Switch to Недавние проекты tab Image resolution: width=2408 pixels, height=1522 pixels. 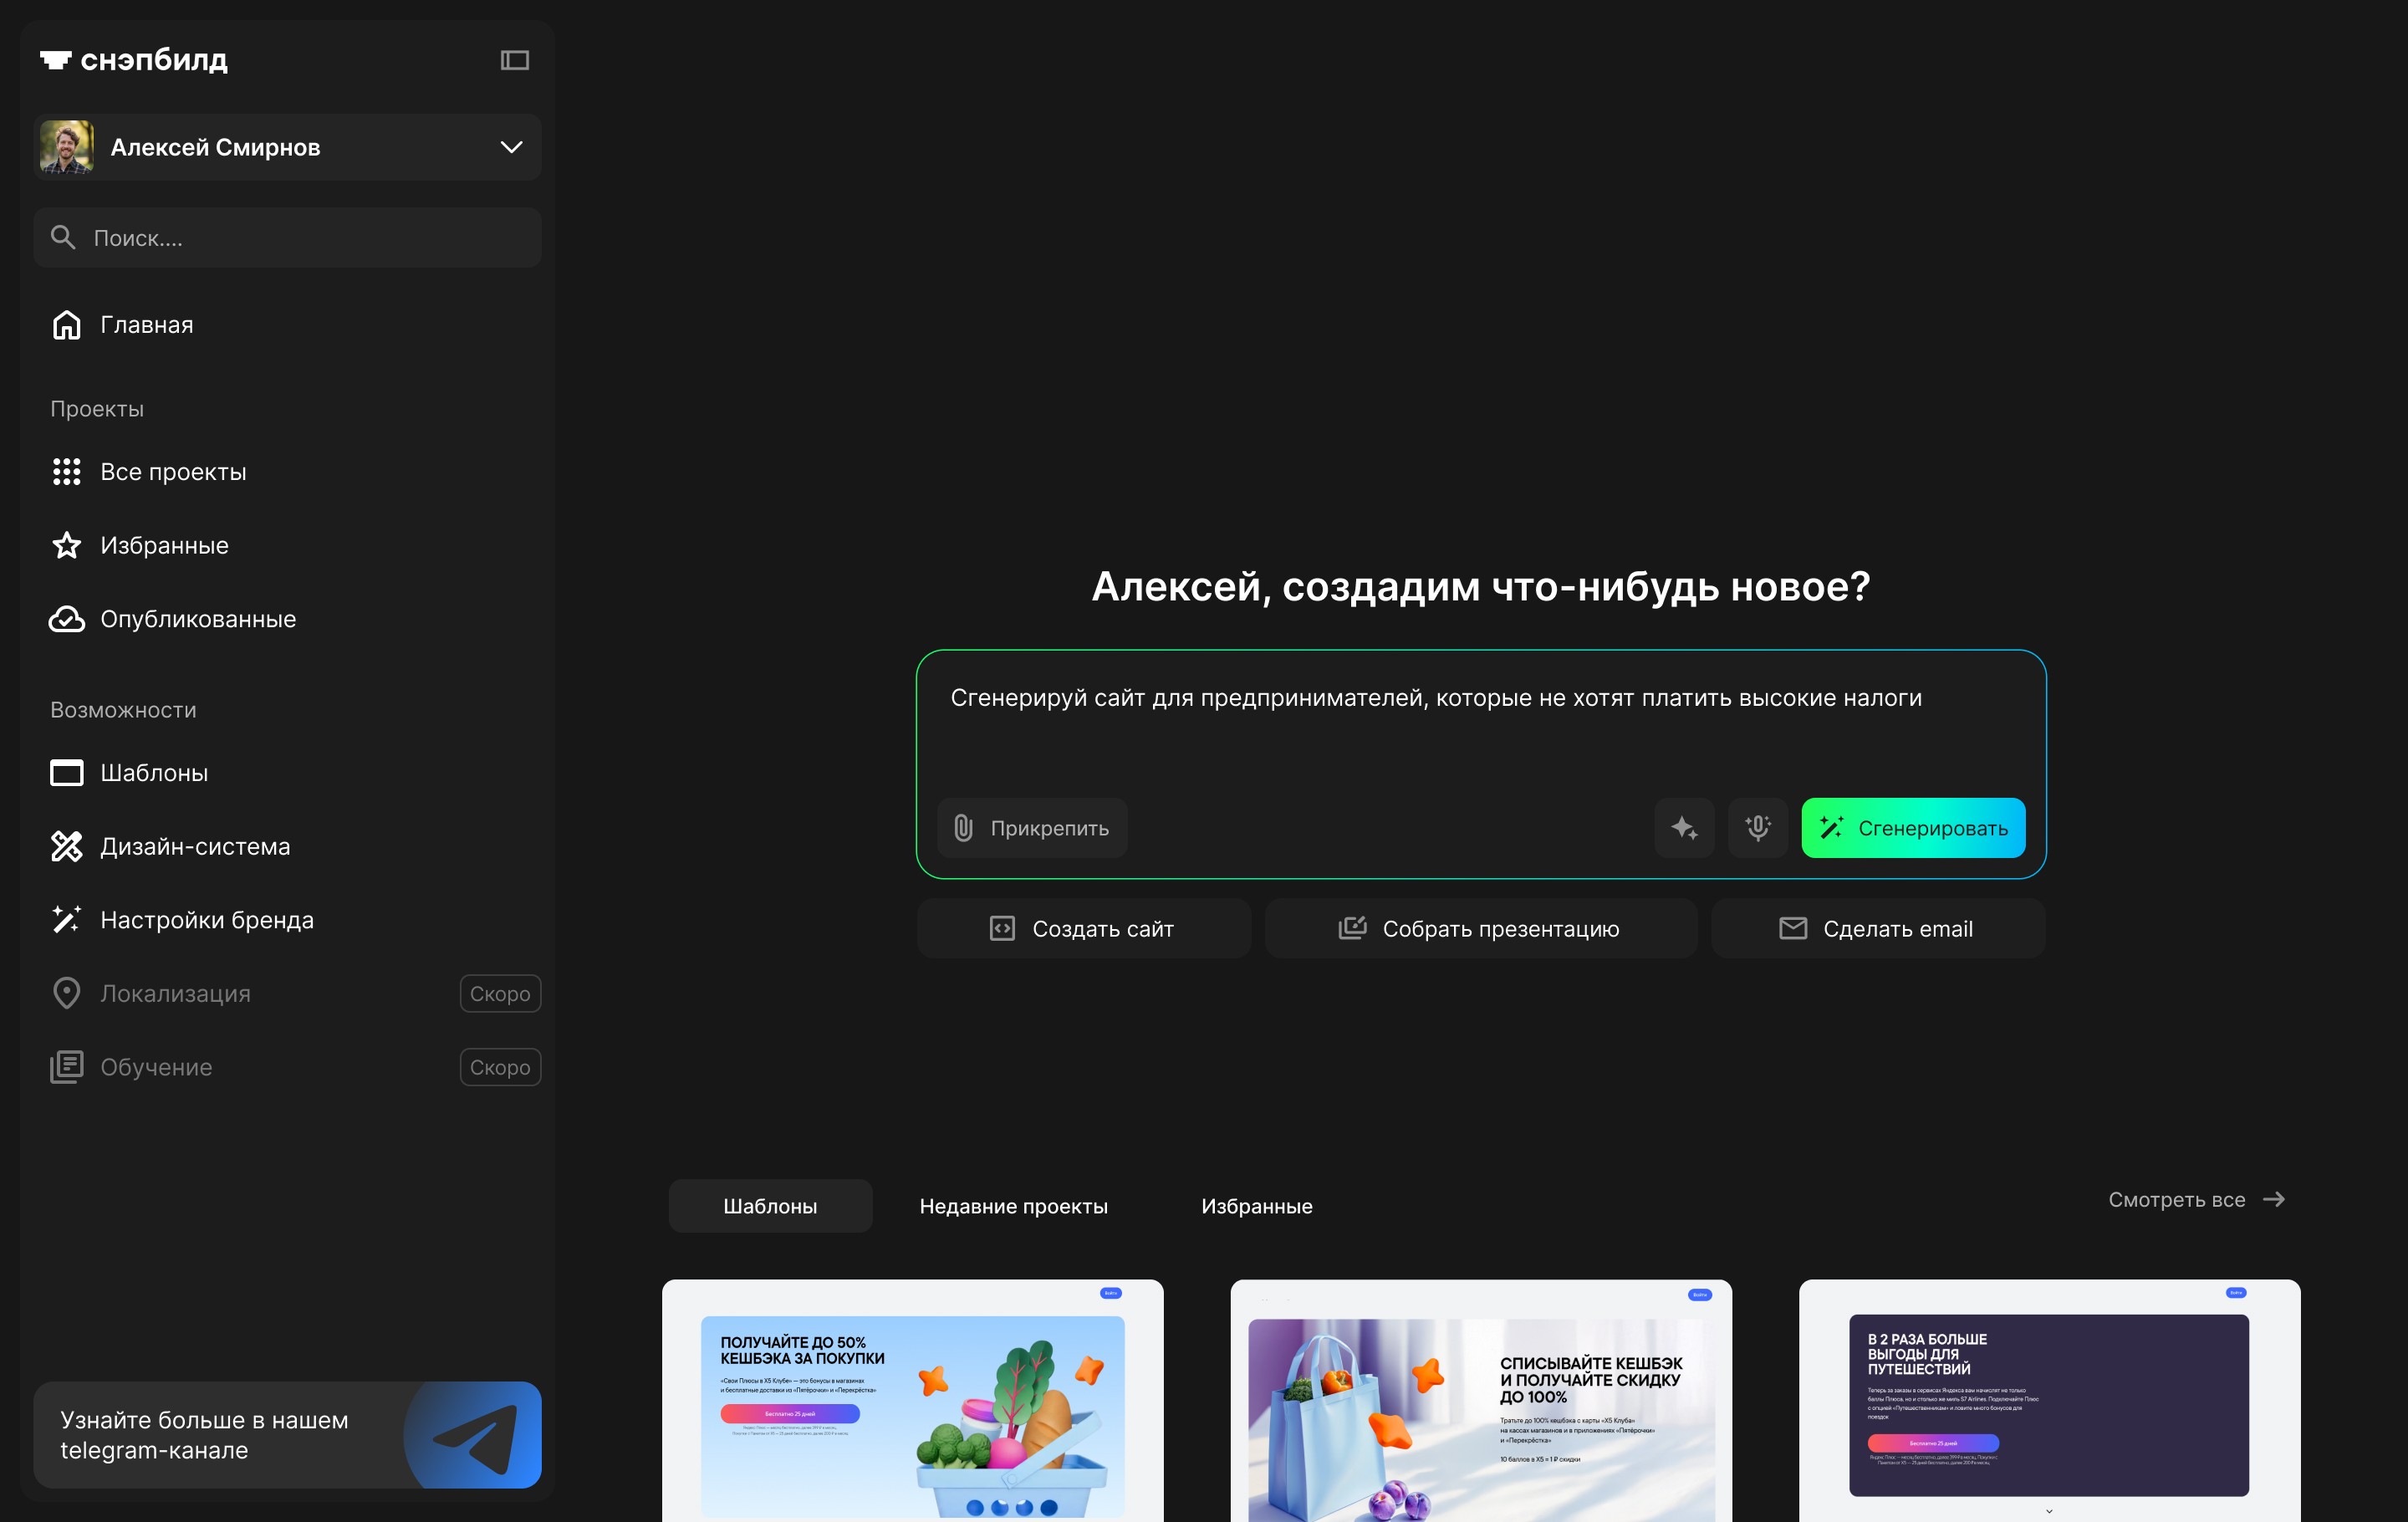point(1013,1206)
